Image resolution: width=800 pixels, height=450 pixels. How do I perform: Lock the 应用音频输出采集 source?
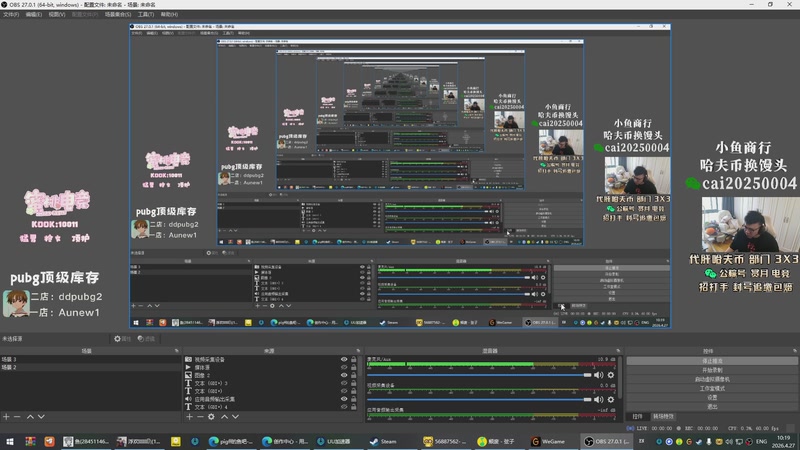[354, 399]
